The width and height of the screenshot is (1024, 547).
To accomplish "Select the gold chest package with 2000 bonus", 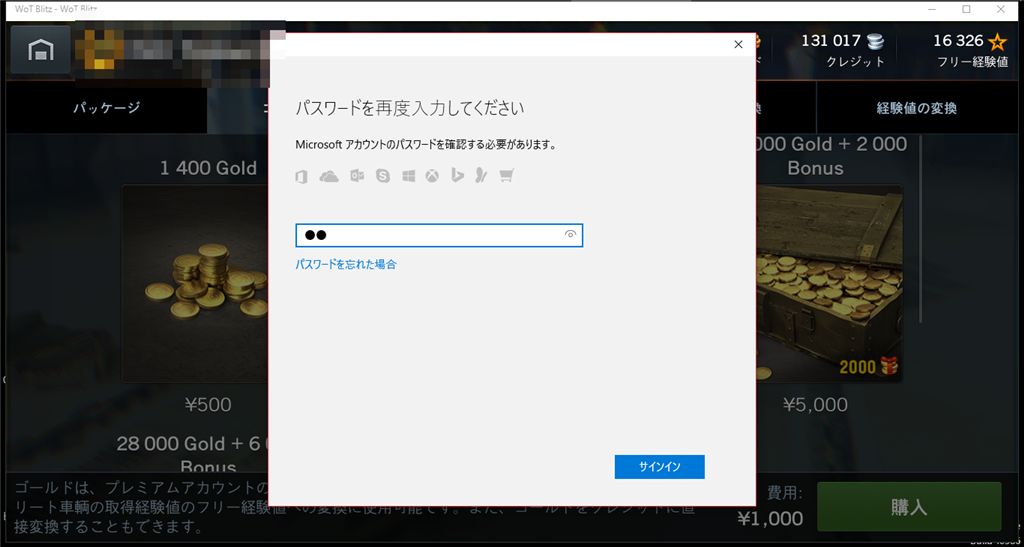I will pyautogui.click(x=829, y=283).
